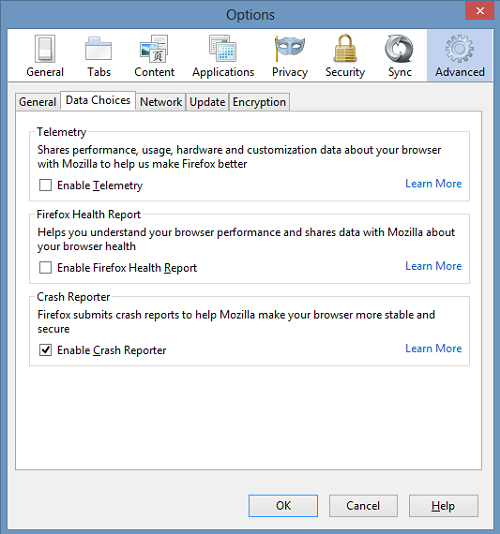Viewport: 500px width, 534px height.
Task: Open Learn More for Crash Reporter
Action: (433, 348)
